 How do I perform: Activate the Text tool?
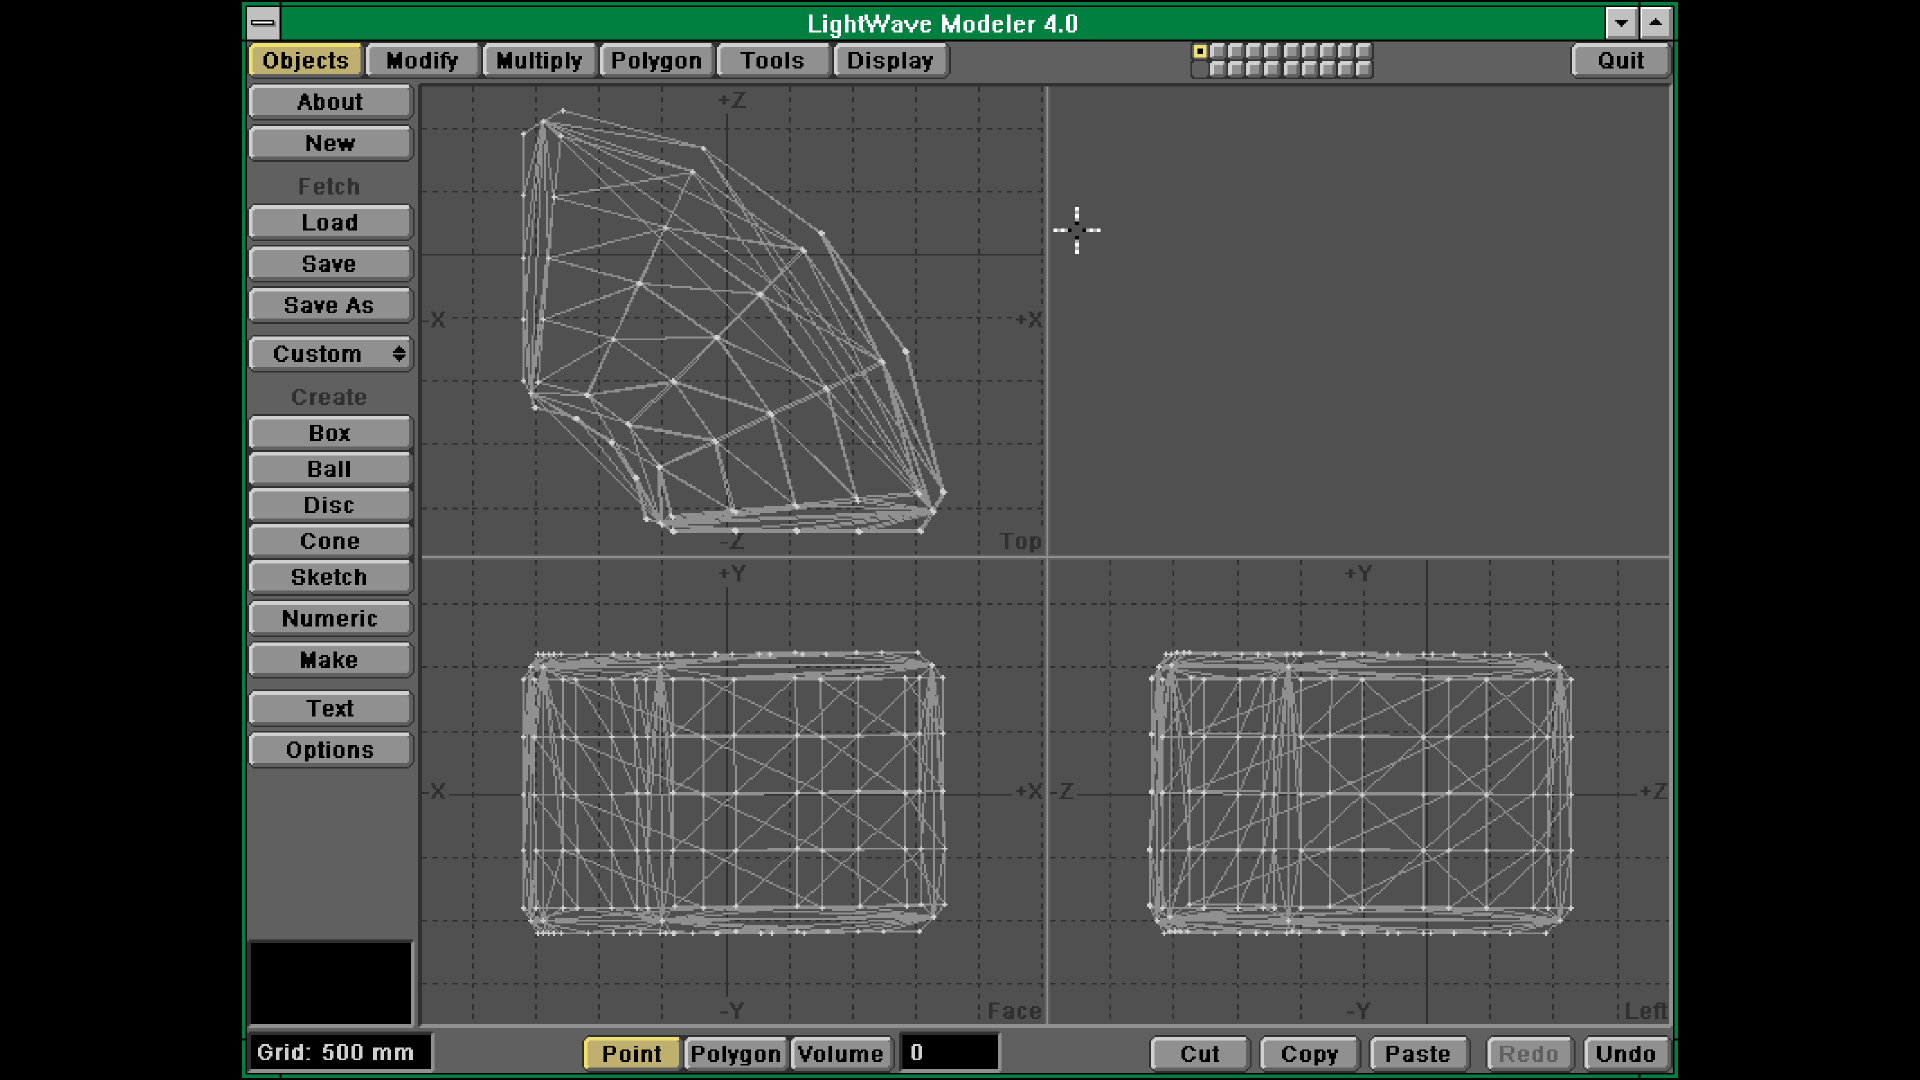[x=330, y=708]
